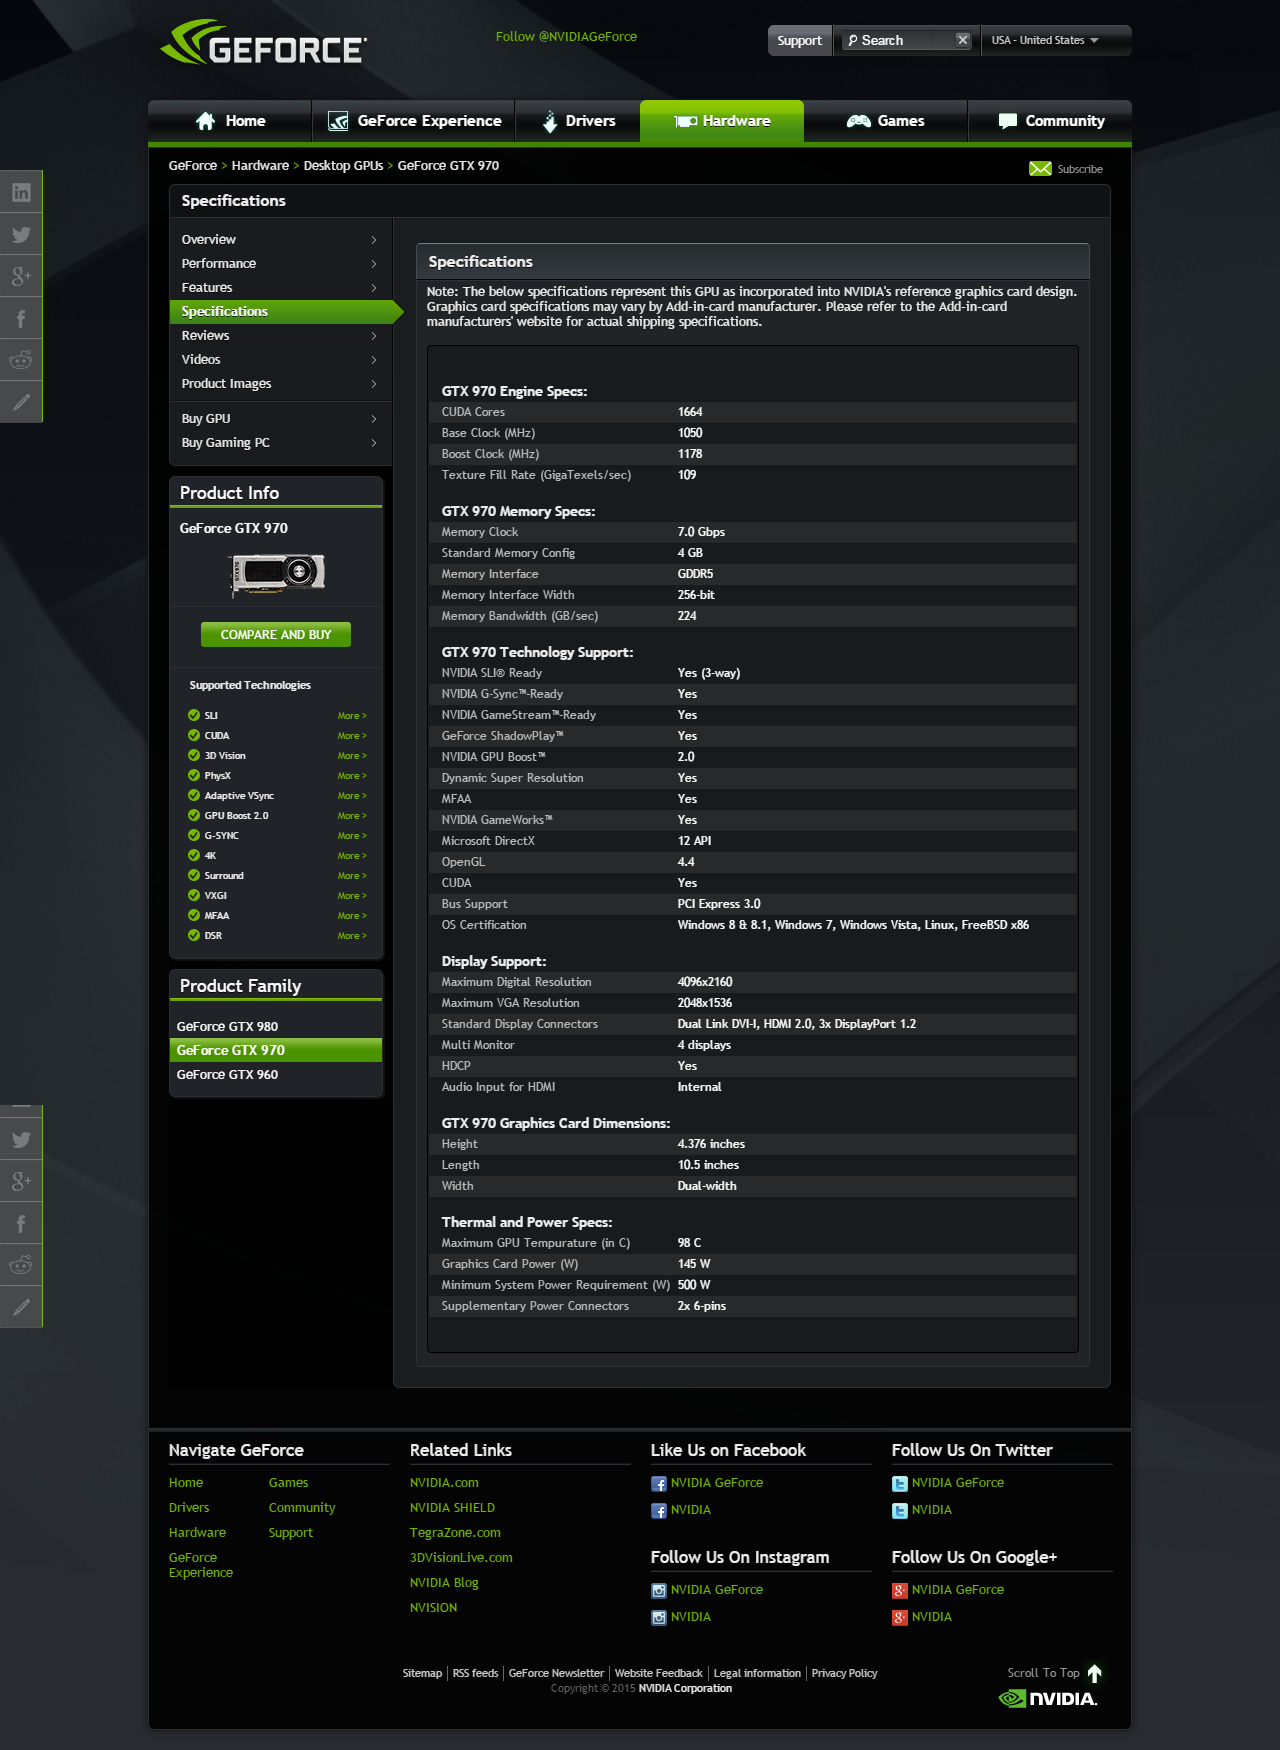Click the Facebook icon beside NVIDIA GeForce in the footer
1280x1750 pixels.
658,1484
